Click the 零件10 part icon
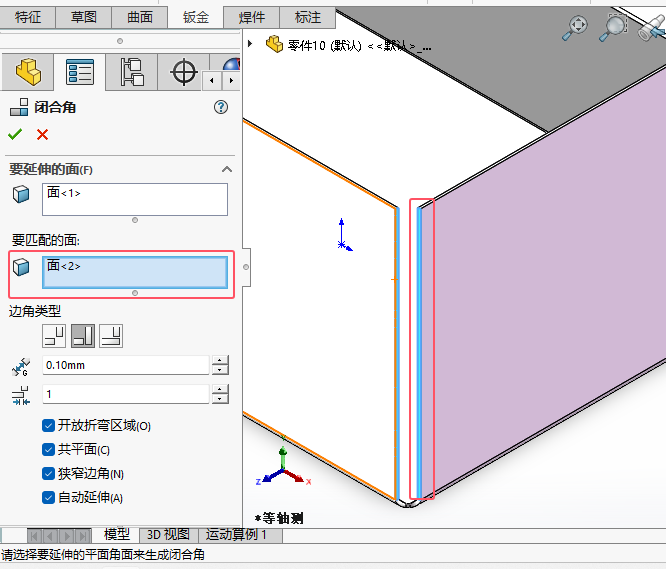 point(274,44)
